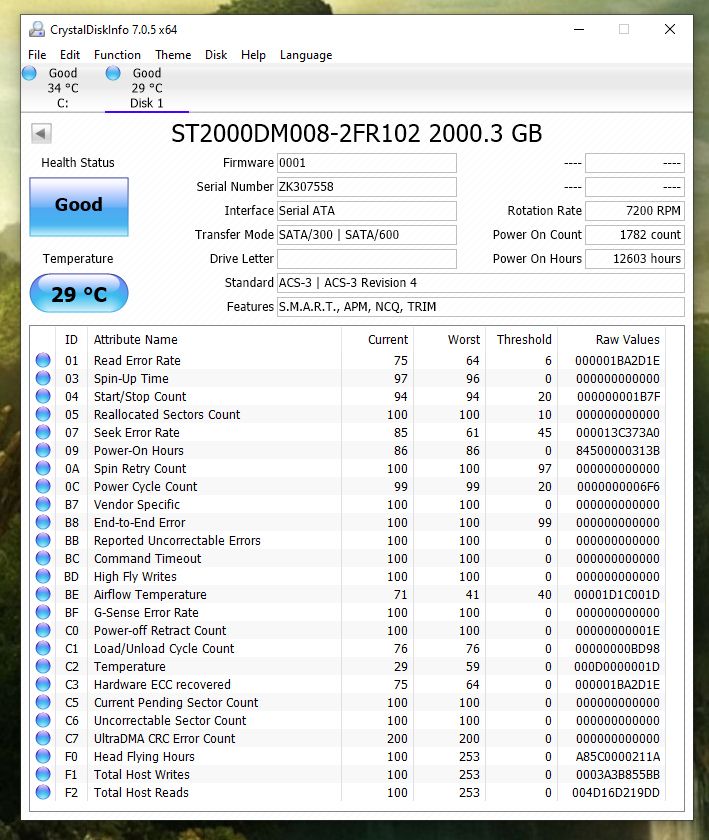Viewport: 709px width, 840px height.
Task: Click the Firmware field showing 0001
Action: coord(367,163)
